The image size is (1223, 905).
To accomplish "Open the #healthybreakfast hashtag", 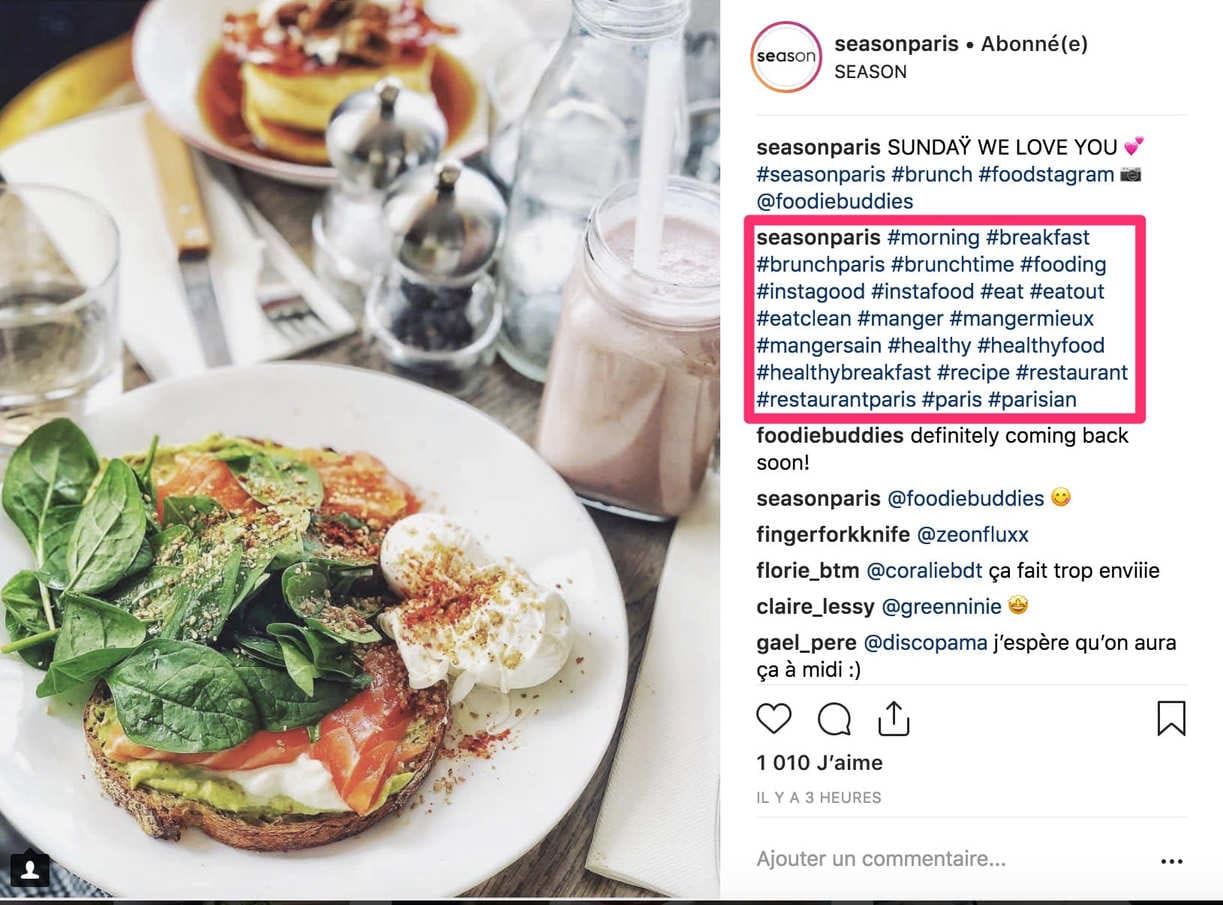I will [843, 372].
